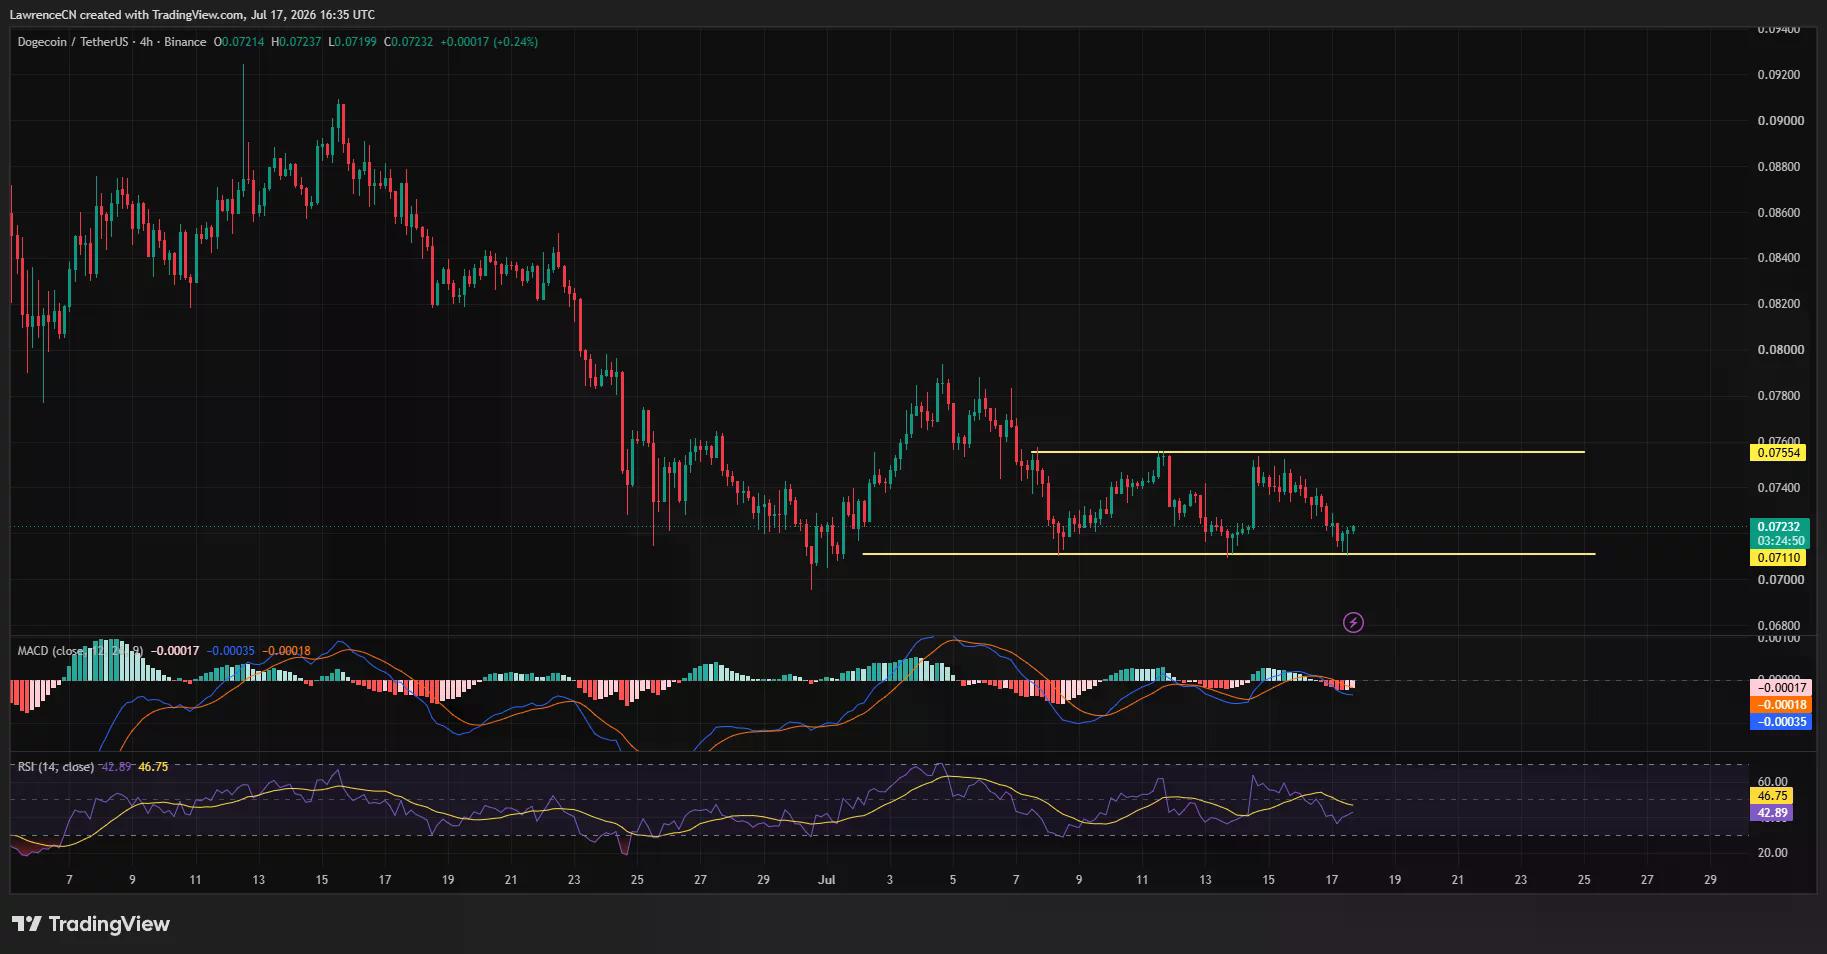Click the 20.00 RSI scale value

pyautogui.click(x=1772, y=853)
